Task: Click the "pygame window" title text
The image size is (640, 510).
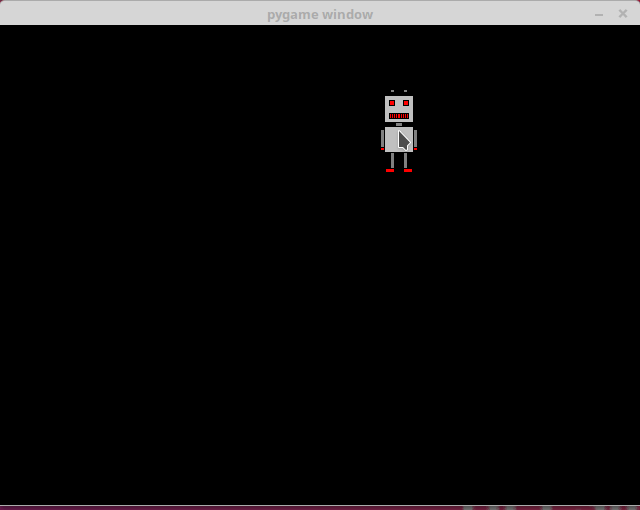Action: 320,14
